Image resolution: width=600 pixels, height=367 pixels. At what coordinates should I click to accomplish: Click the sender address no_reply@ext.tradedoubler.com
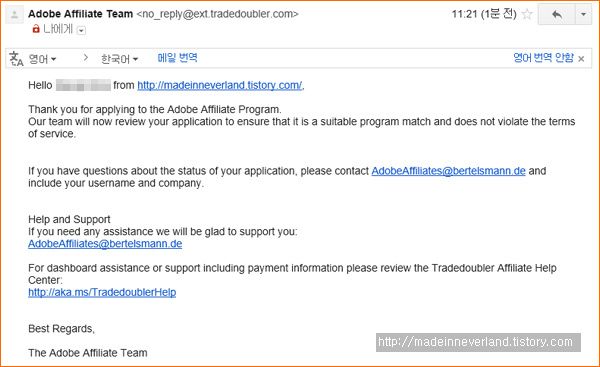point(217,14)
